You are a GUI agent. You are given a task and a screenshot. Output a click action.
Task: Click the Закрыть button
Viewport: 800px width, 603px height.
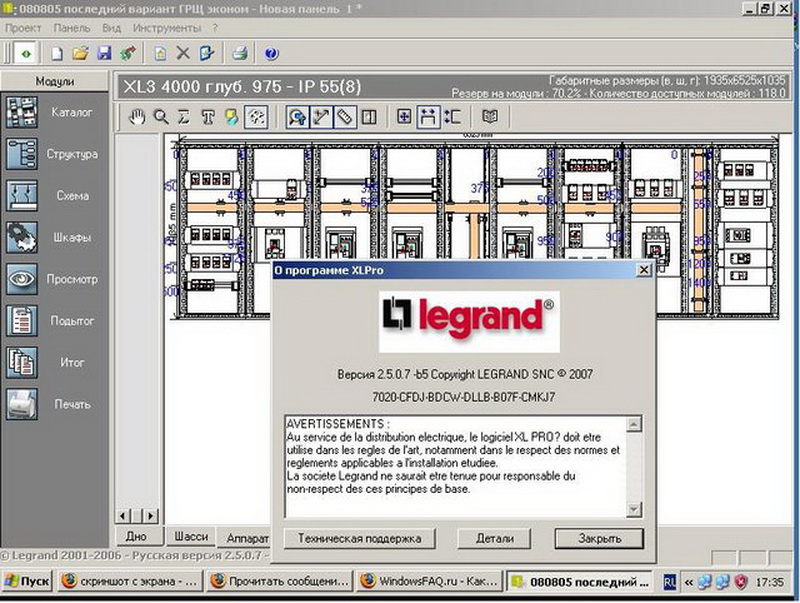click(599, 539)
